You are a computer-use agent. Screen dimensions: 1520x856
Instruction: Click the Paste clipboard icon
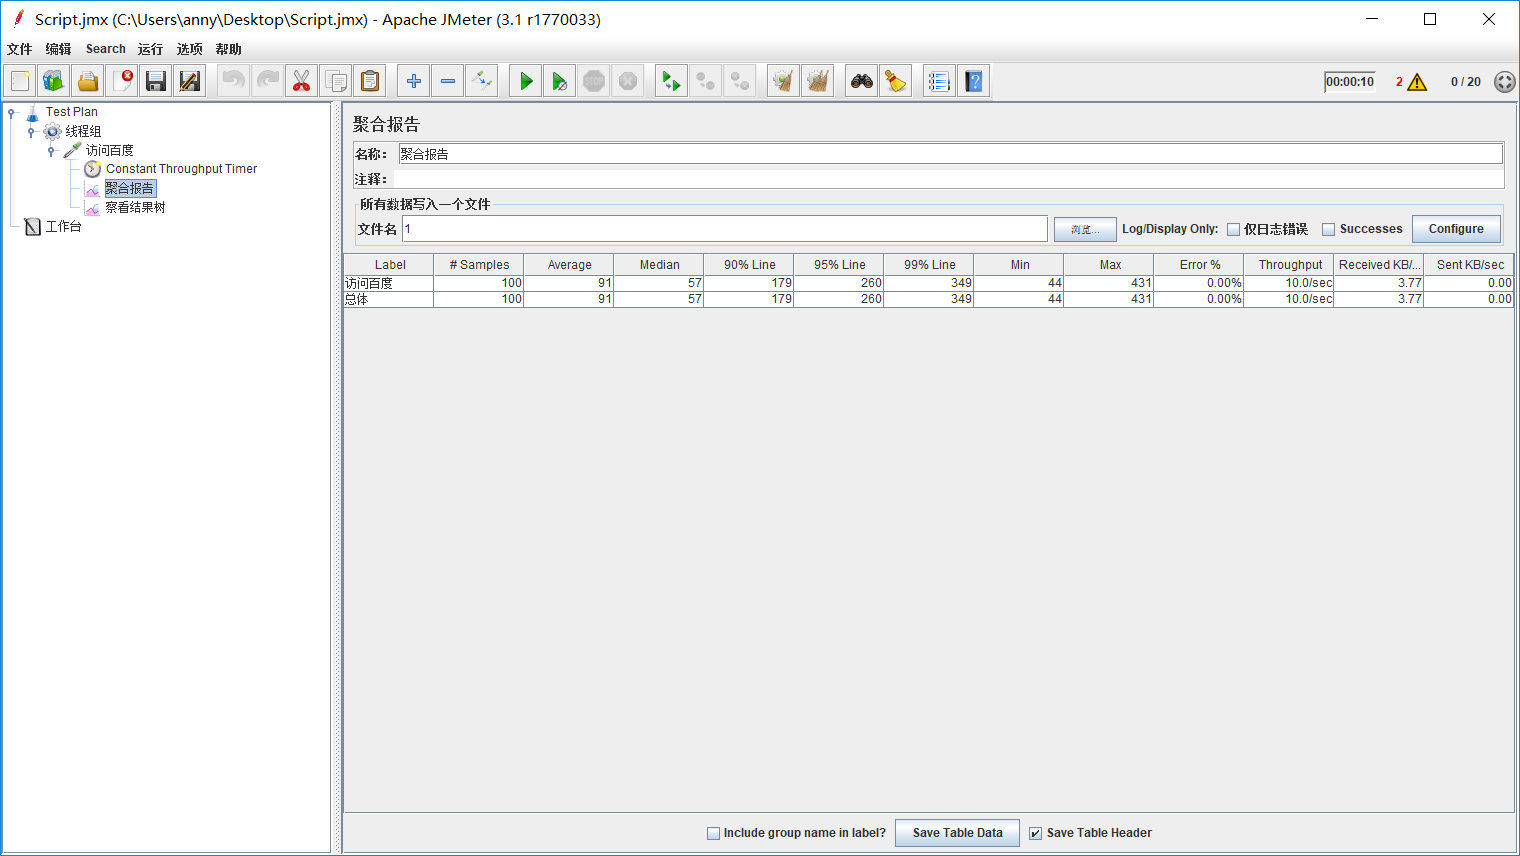point(369,81)
